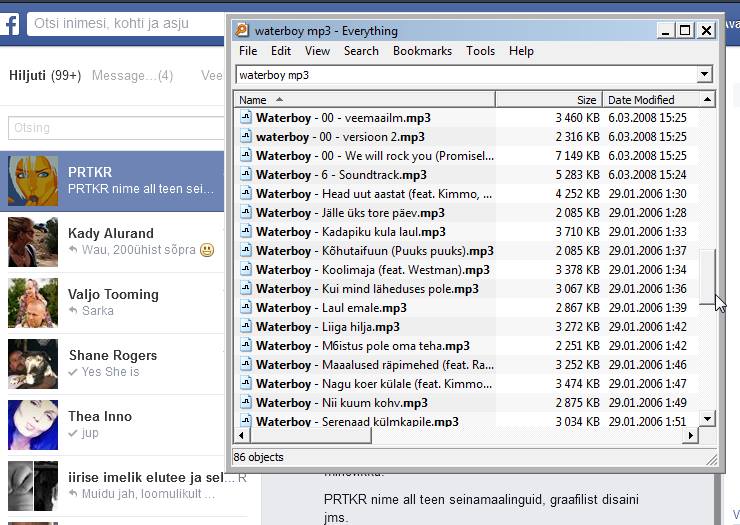Click the Everything app title bar icon
Viewport: 740px width, 525px height.
242,30
